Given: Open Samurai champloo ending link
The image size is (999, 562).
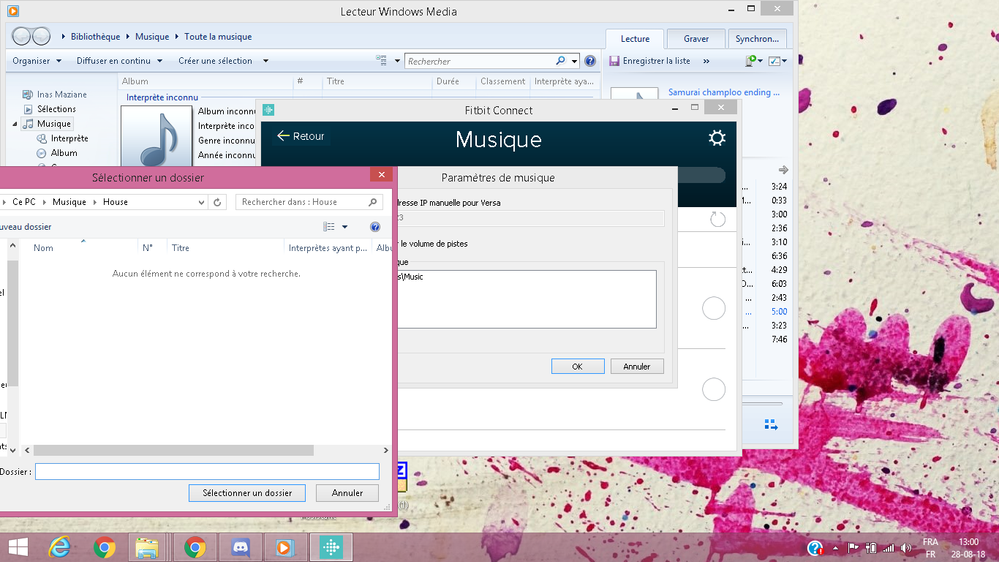Looking at the screenshot, I should click(x=724, y=92).
